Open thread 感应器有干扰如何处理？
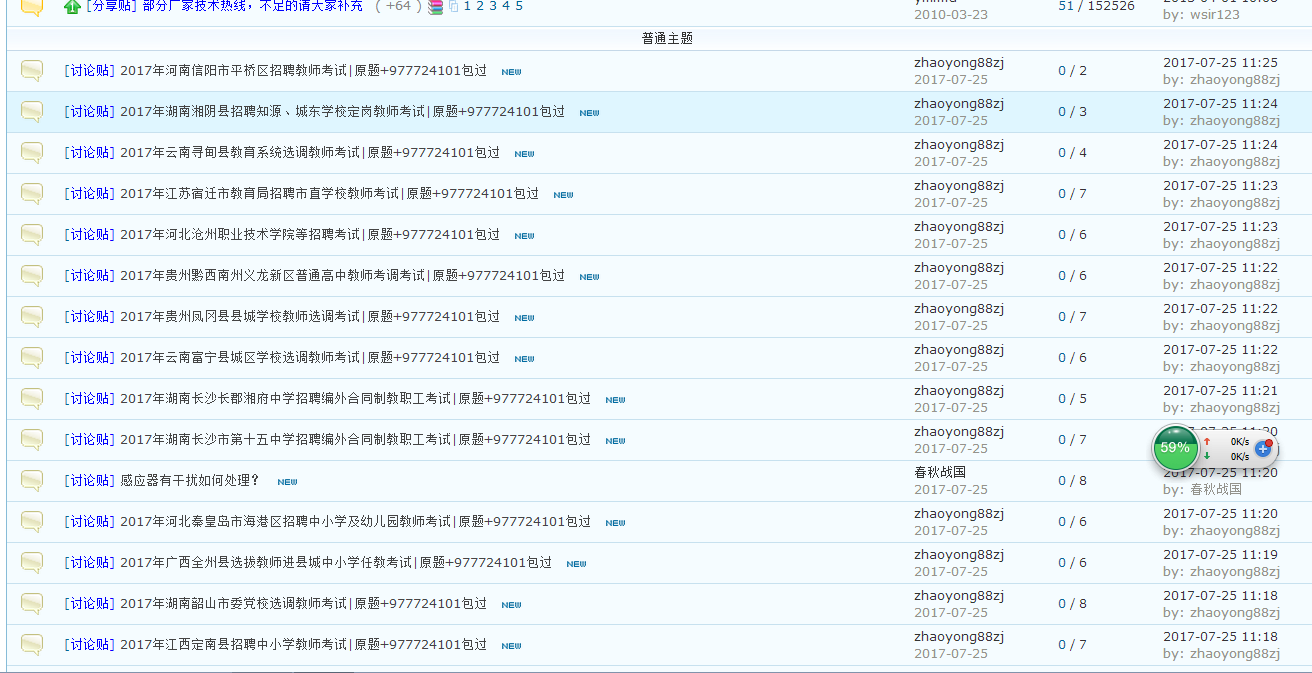This screenshot has width=1312, height=673. point(190,481)
